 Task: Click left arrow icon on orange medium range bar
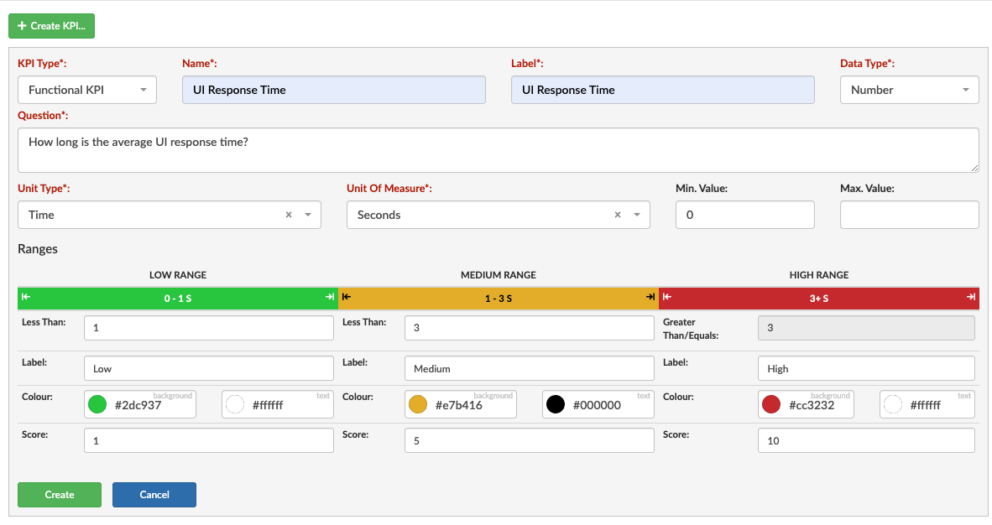(347, 297)
